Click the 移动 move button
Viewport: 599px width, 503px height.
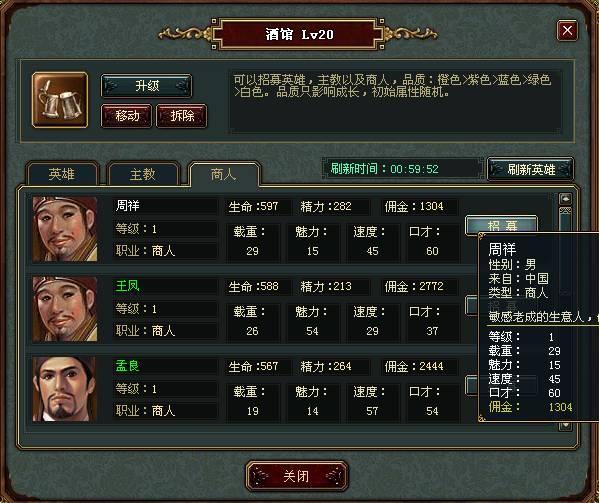point(126,116)
